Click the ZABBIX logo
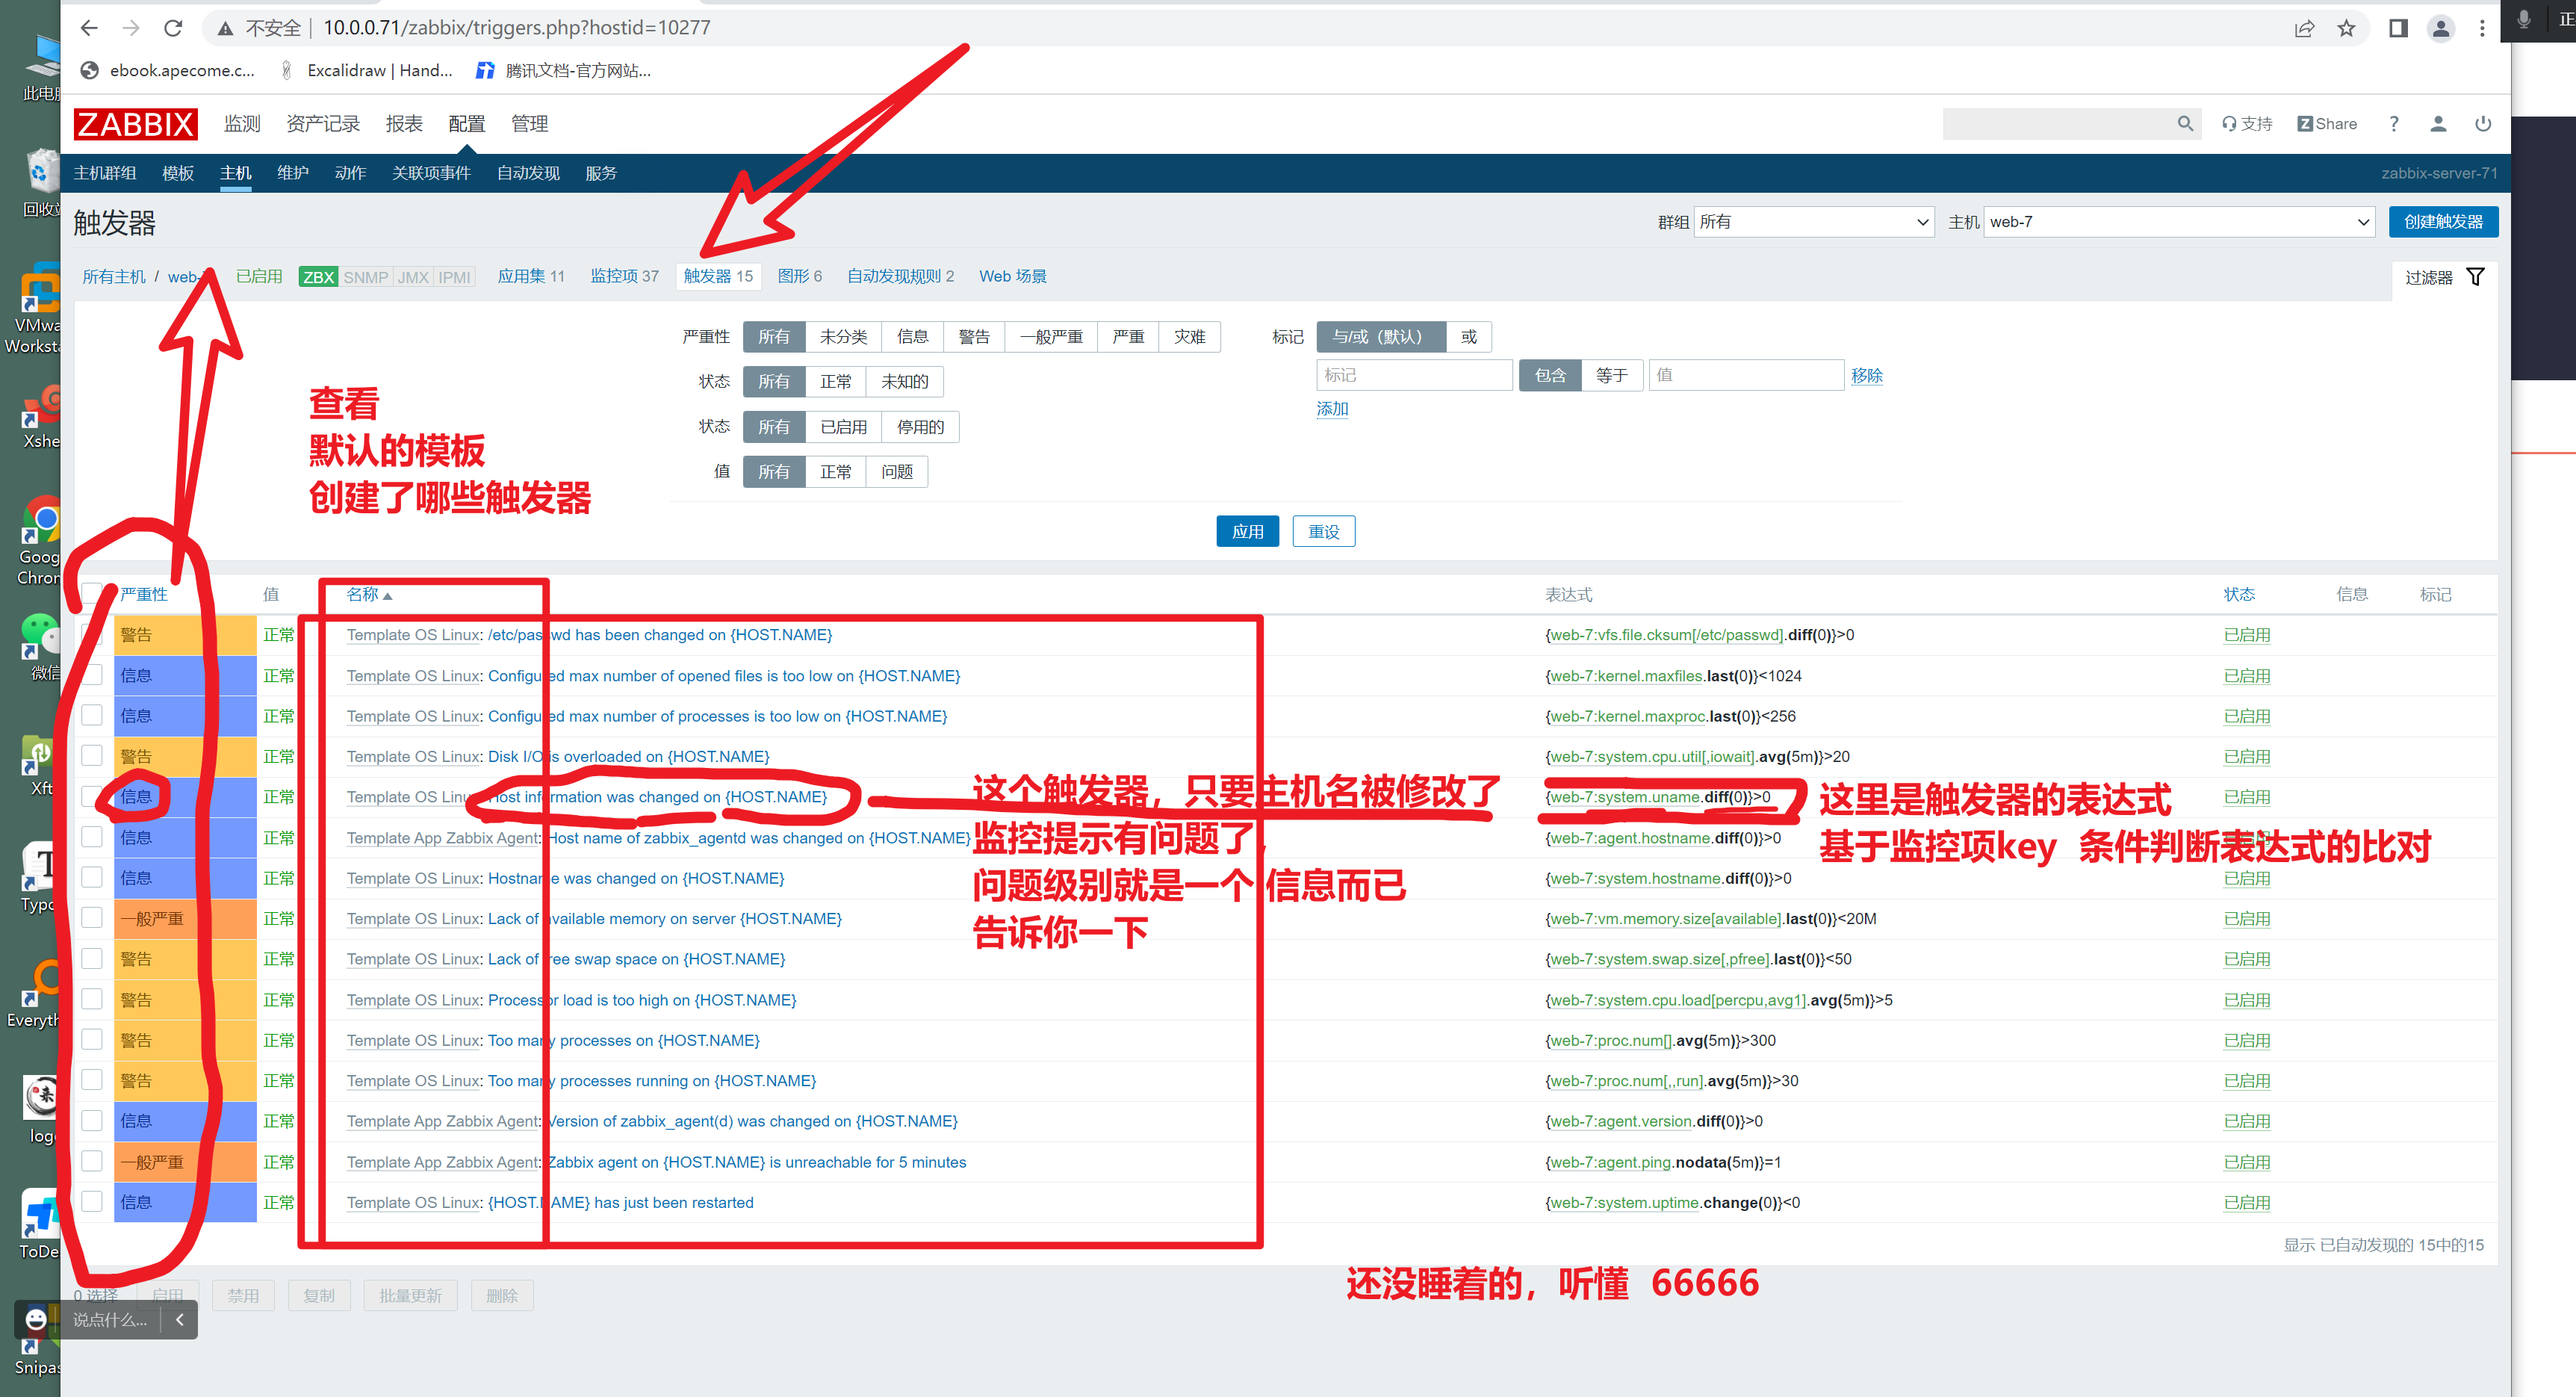The height and width of the screenshot is (1397, 2576). coord(135,124)
